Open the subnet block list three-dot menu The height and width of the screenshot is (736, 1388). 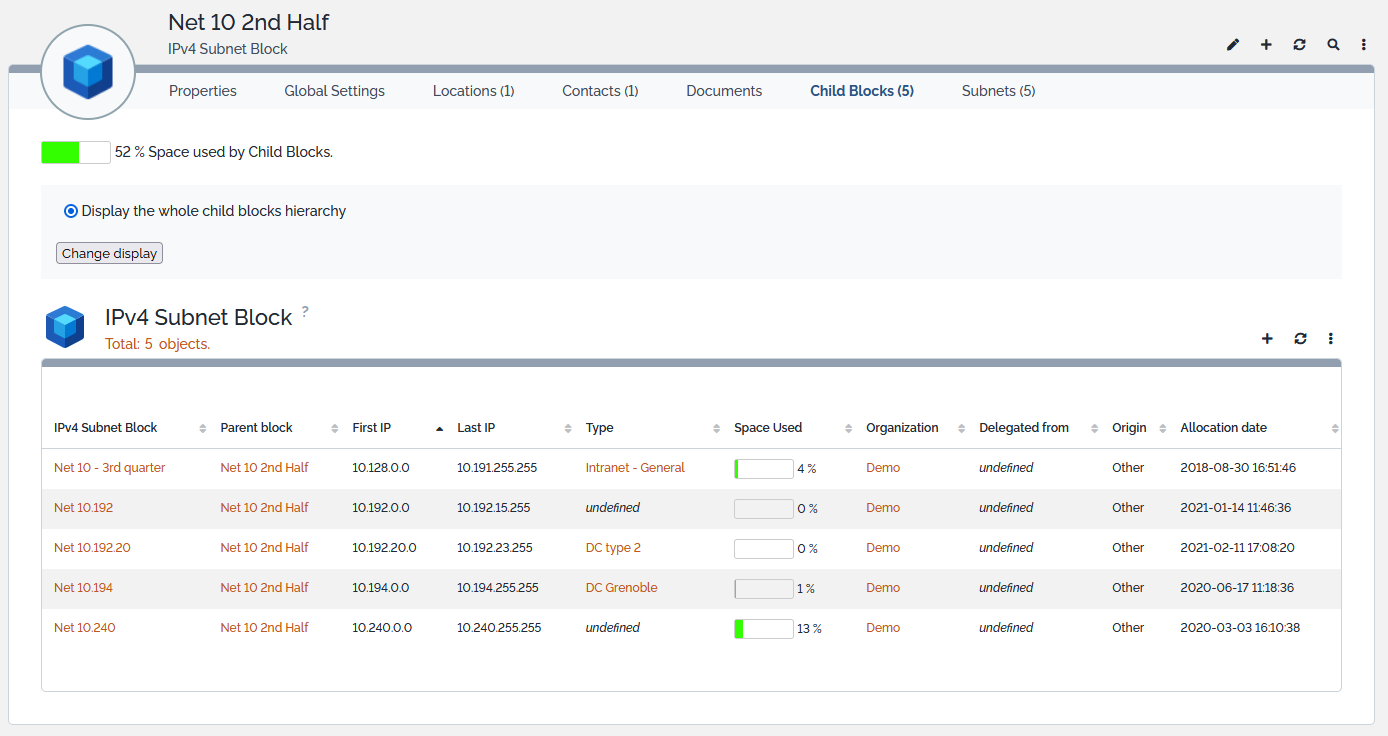click(x=1331, y=339)
